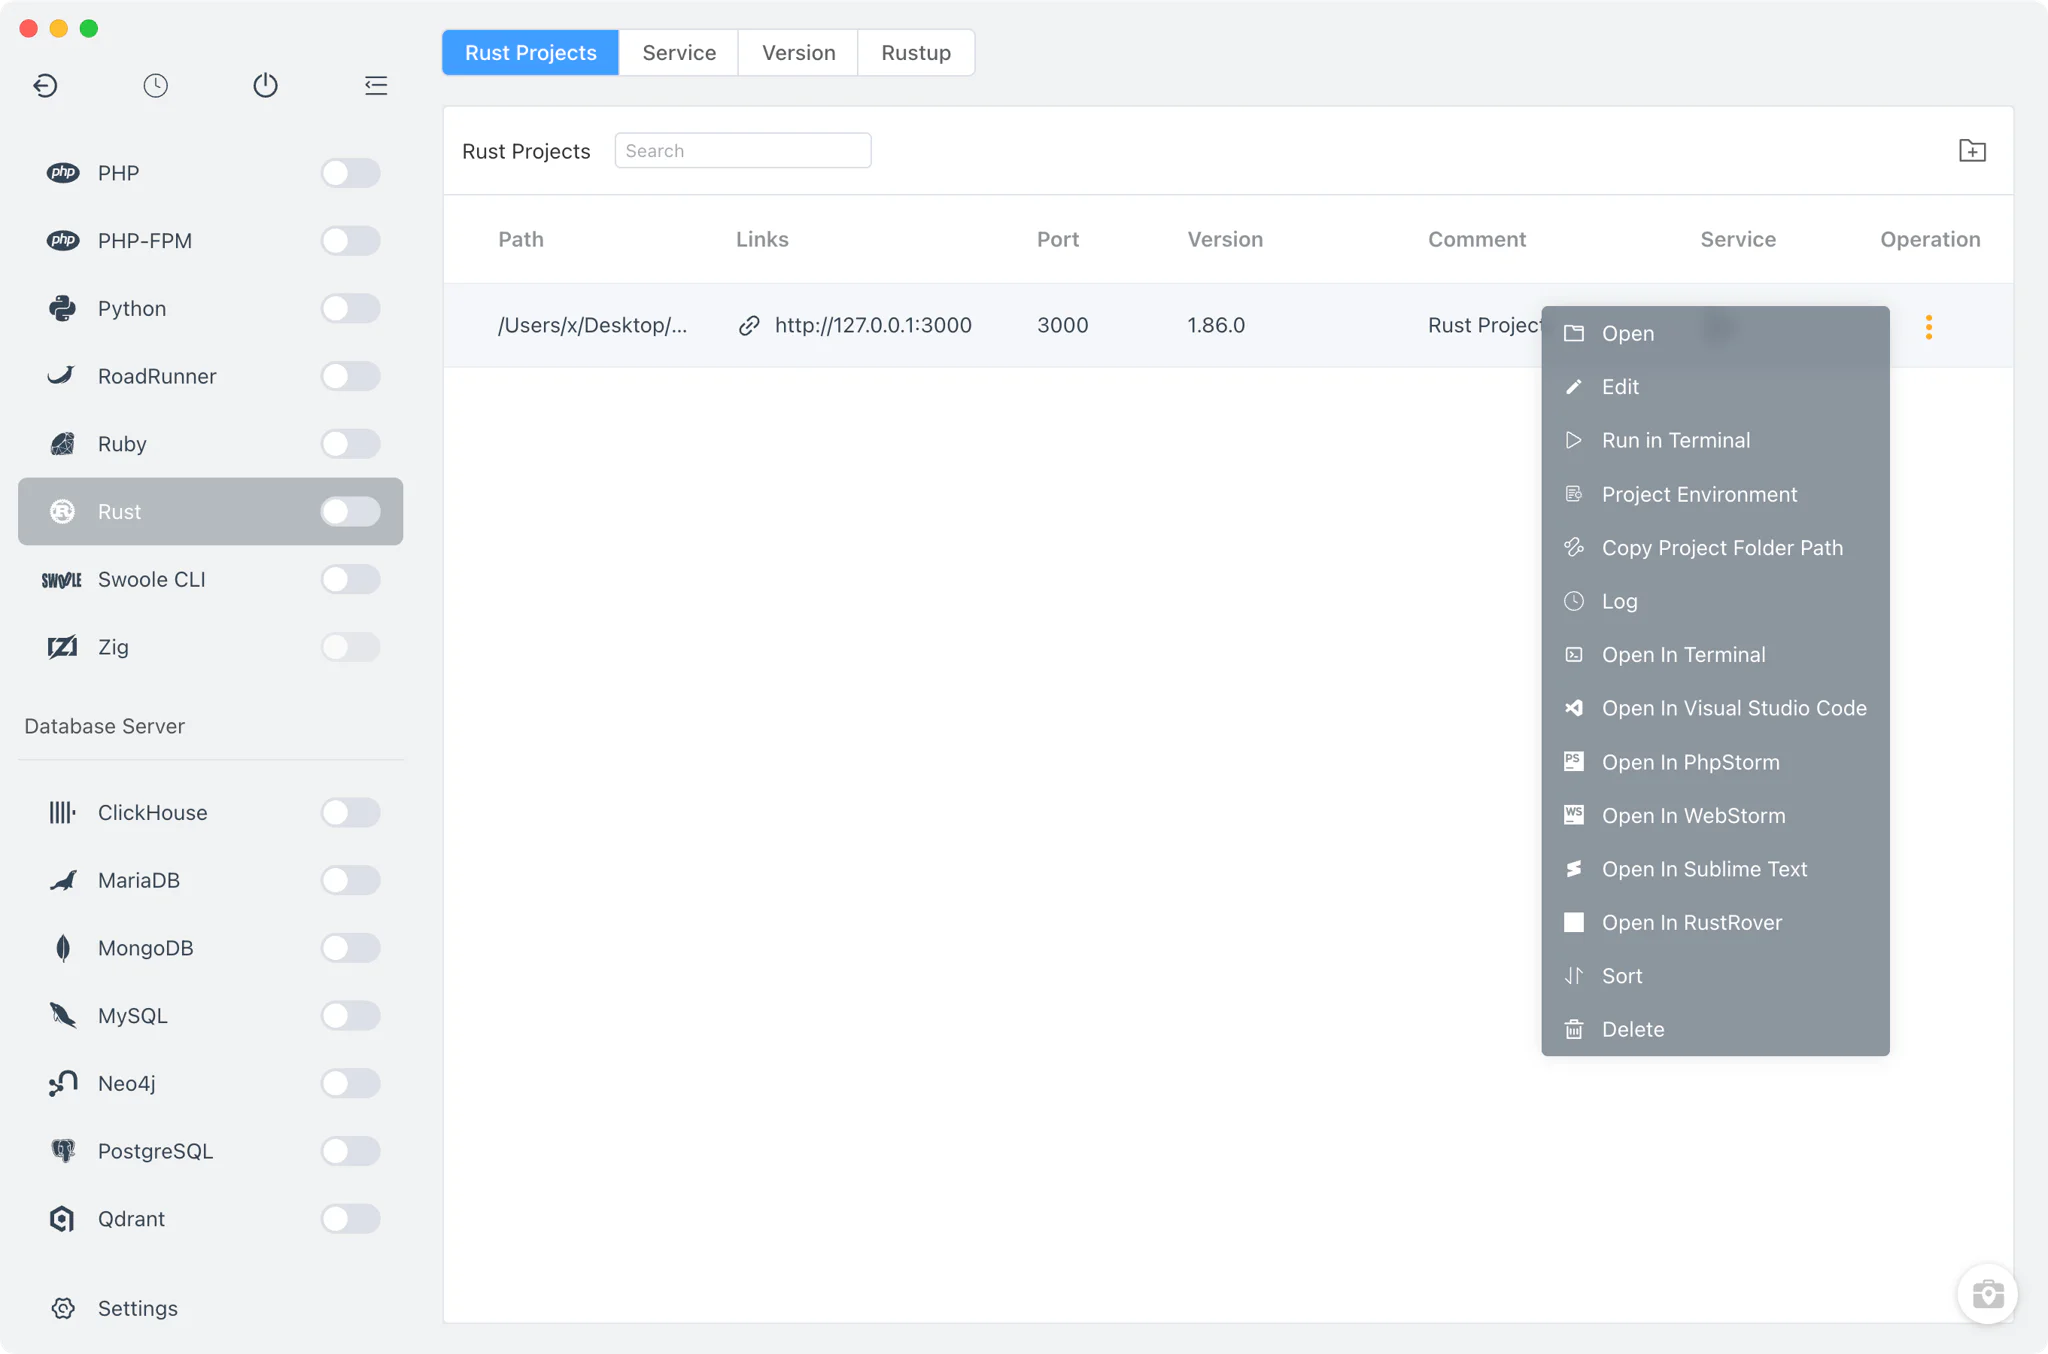Click the three-dot operation menu icon
The width and height of the screenshot is (2048, 1354).
pos(1929,327)
